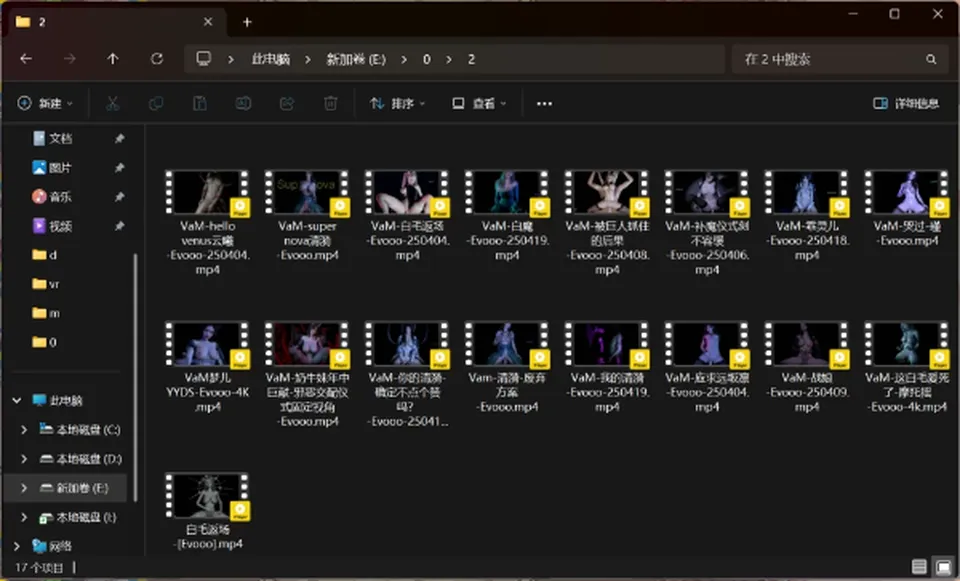Select the VaM-hello venus video thumbnail
The image size is (960, 581).
(208, 192)
